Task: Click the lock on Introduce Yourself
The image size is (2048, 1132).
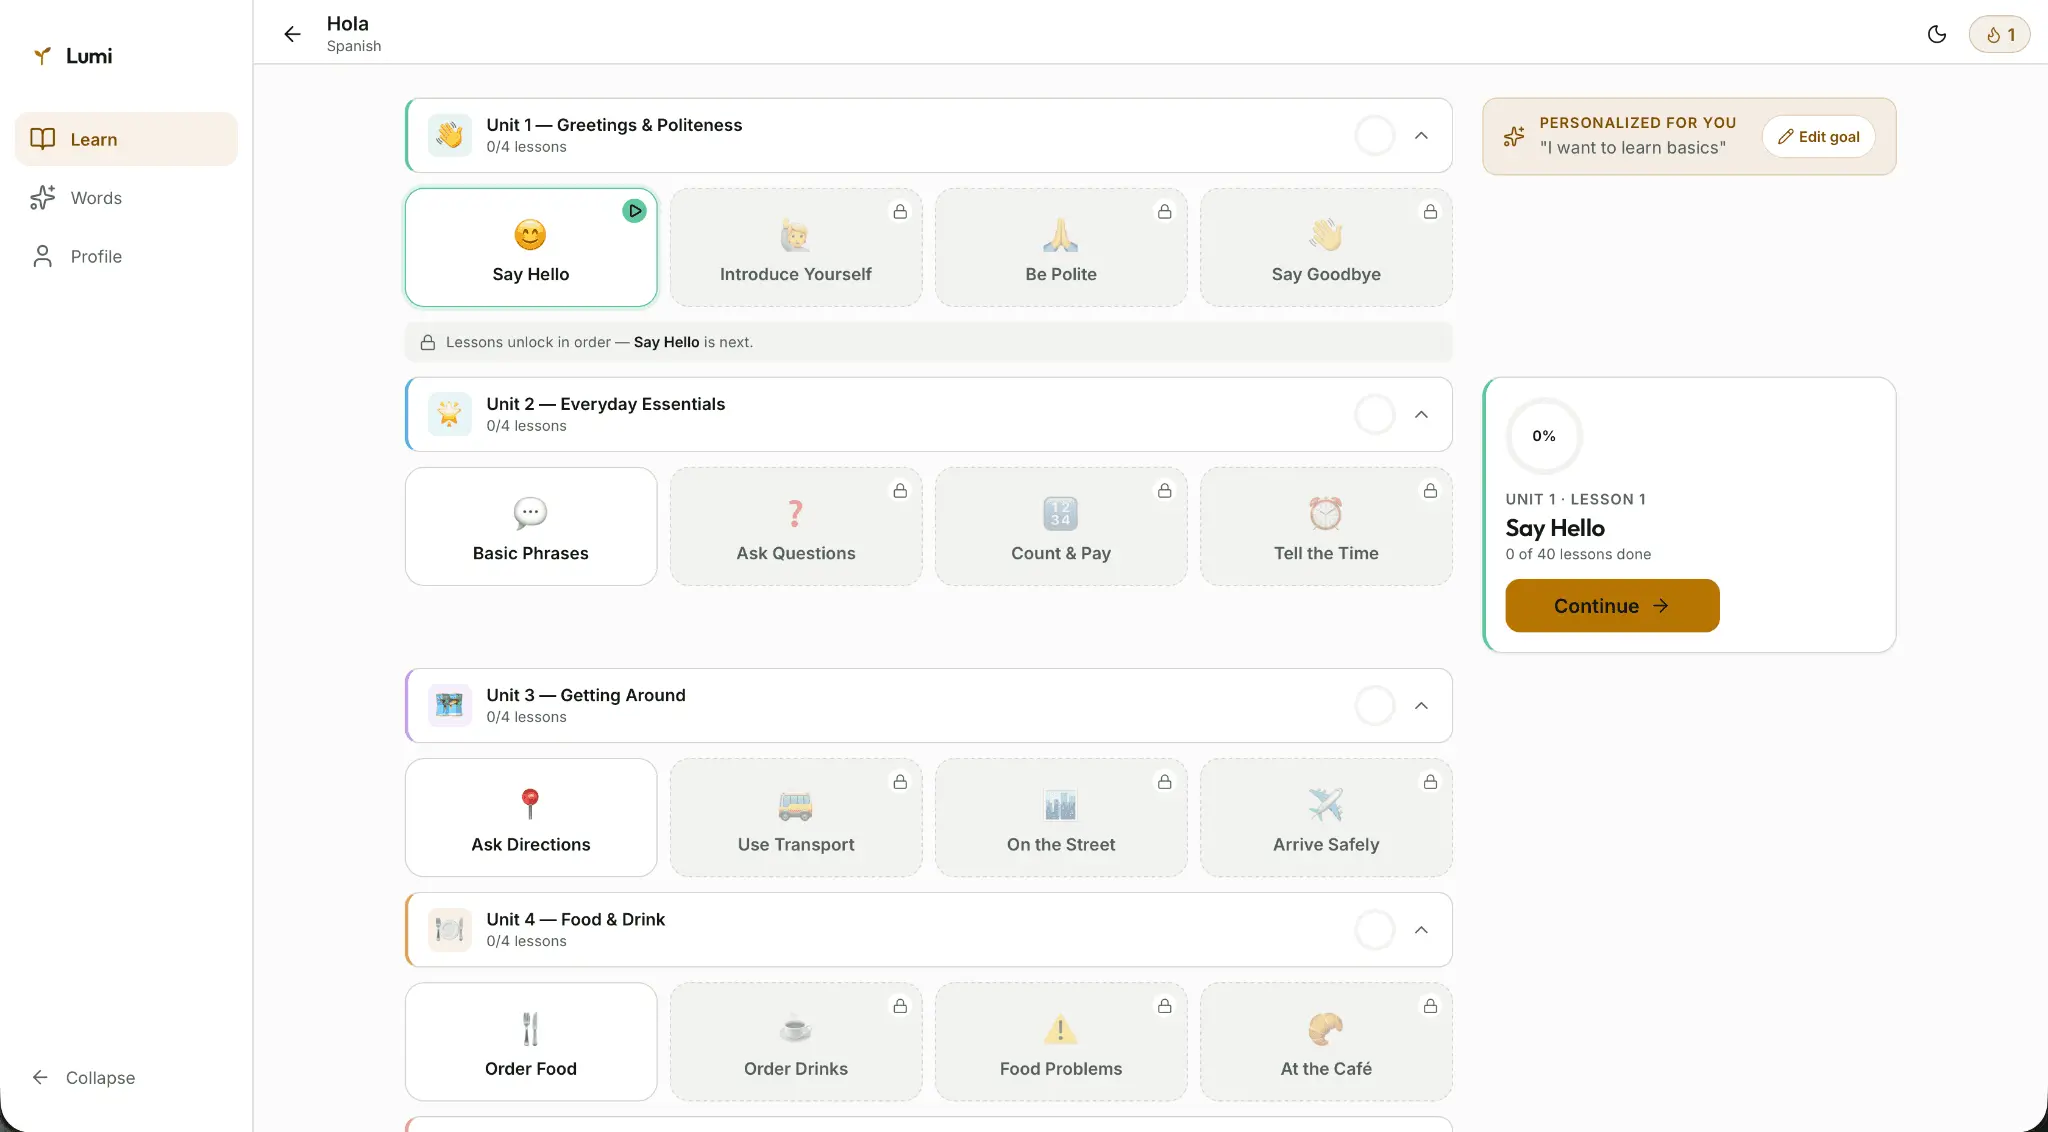Action: [x=900, y=211]
